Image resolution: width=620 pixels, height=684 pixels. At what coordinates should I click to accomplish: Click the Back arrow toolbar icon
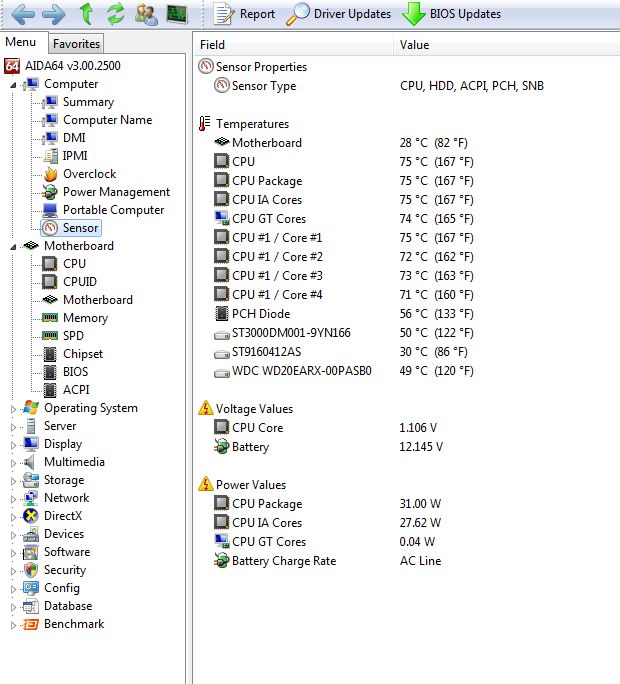pyautogui.click(x=23, y=14)
